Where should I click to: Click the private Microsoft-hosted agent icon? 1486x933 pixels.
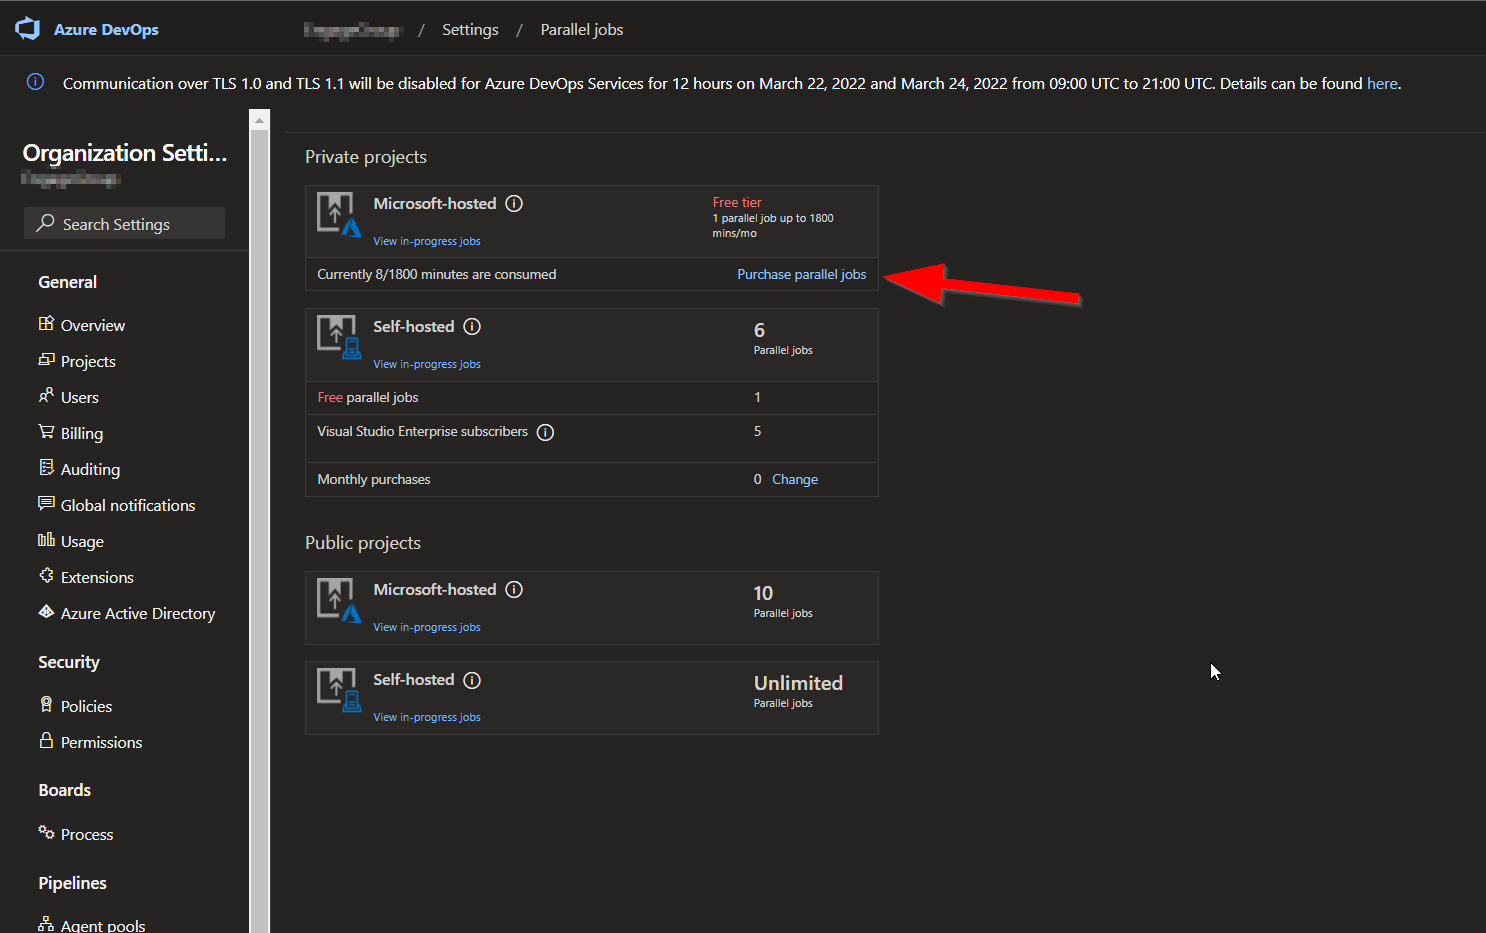click(339, 214)
